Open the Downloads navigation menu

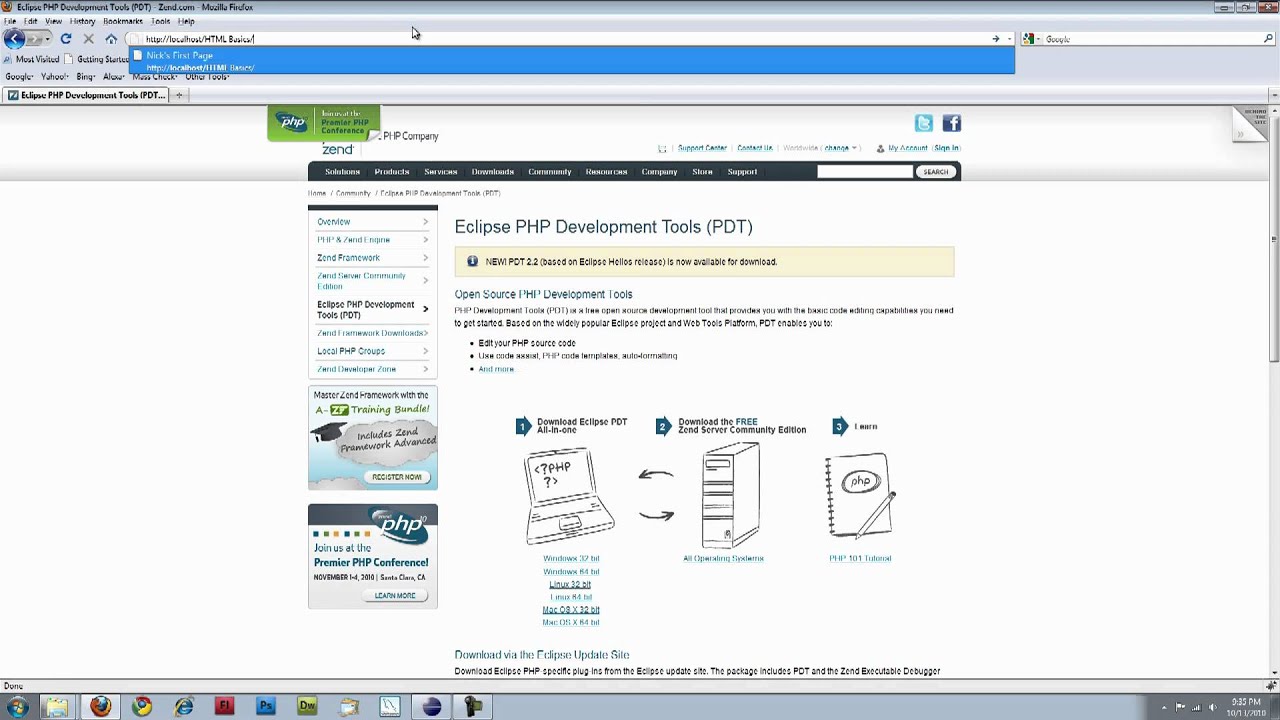tap(493, 172)
